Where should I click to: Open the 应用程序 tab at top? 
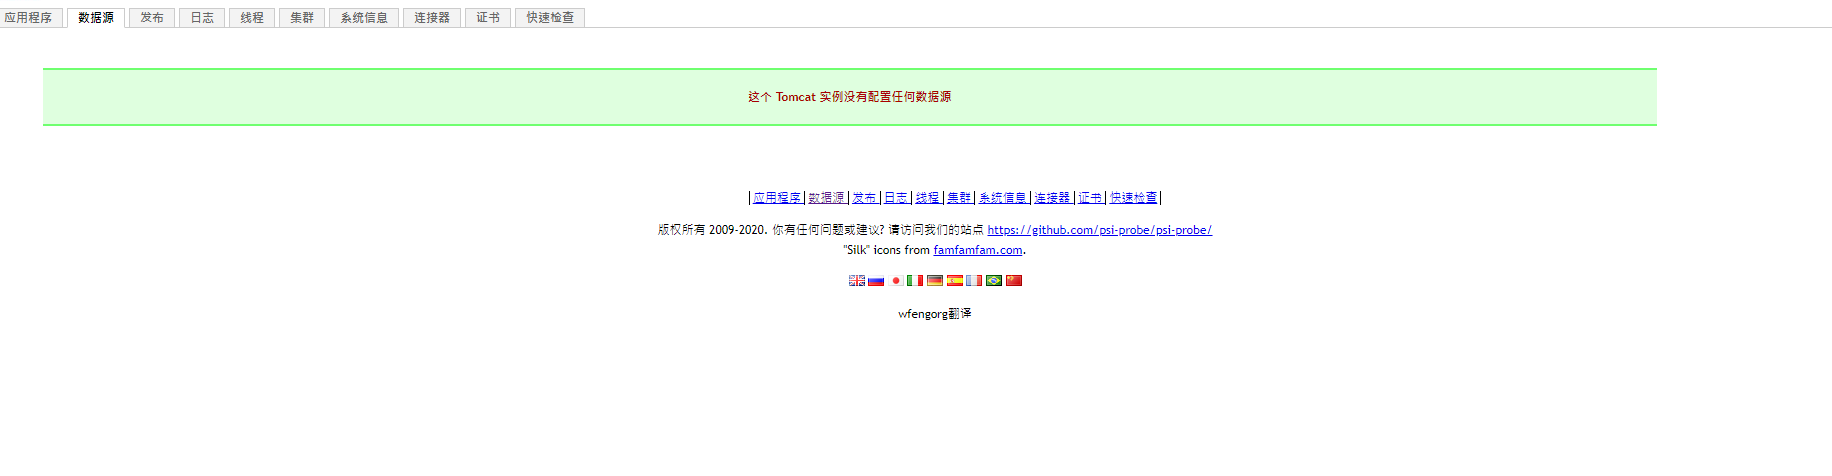pos(29,18)
